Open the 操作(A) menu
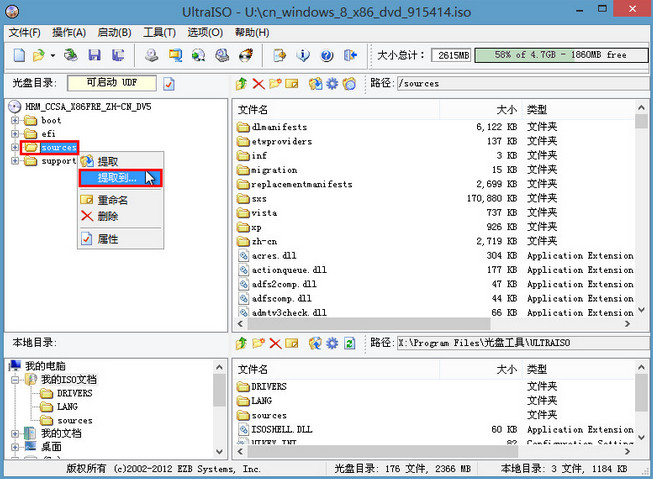The height and width of the screenshot is (479, 653). tap(69, 32)
